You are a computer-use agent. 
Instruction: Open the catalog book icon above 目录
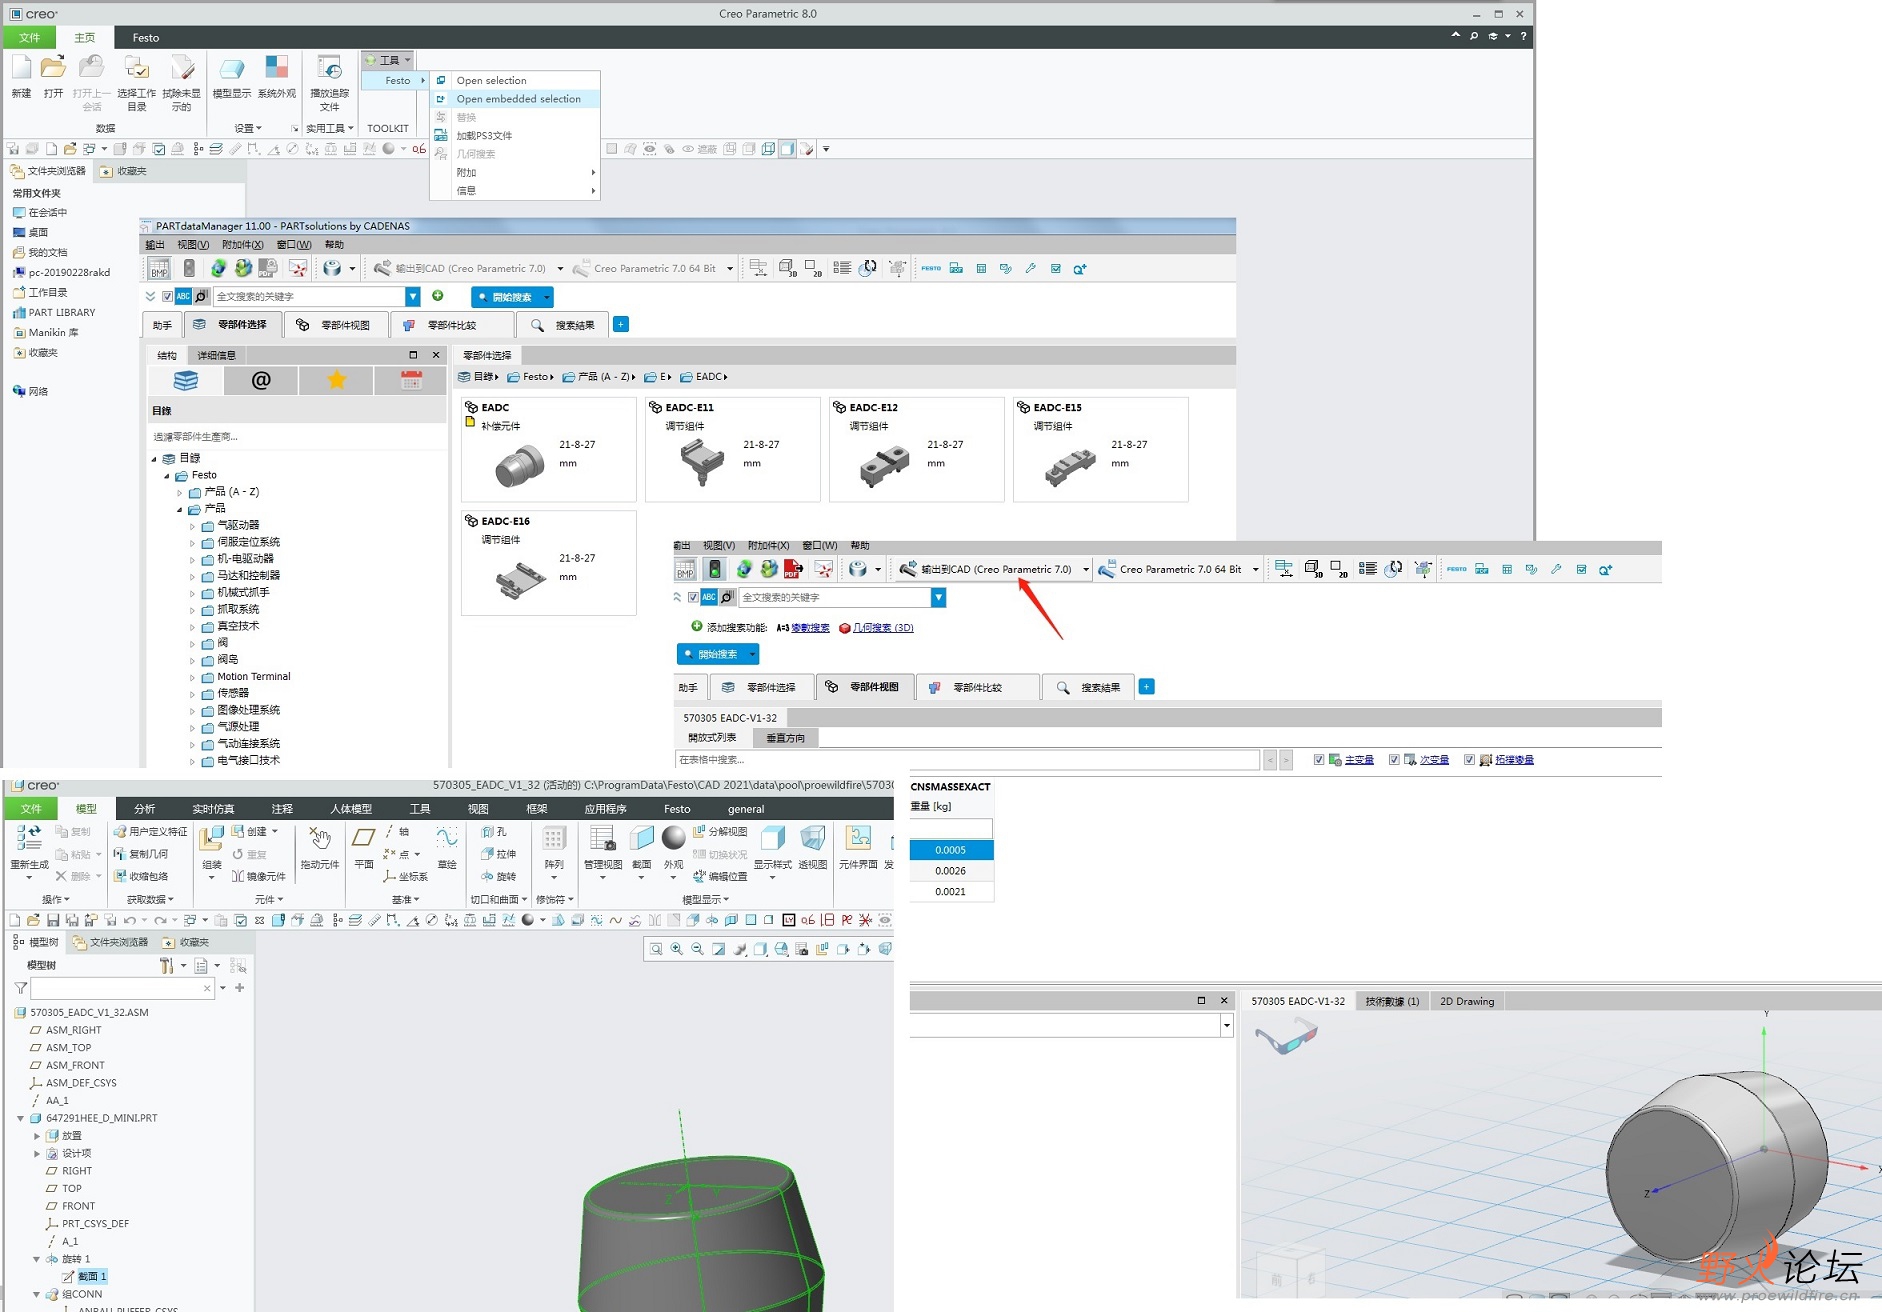(x=186, y=380)
